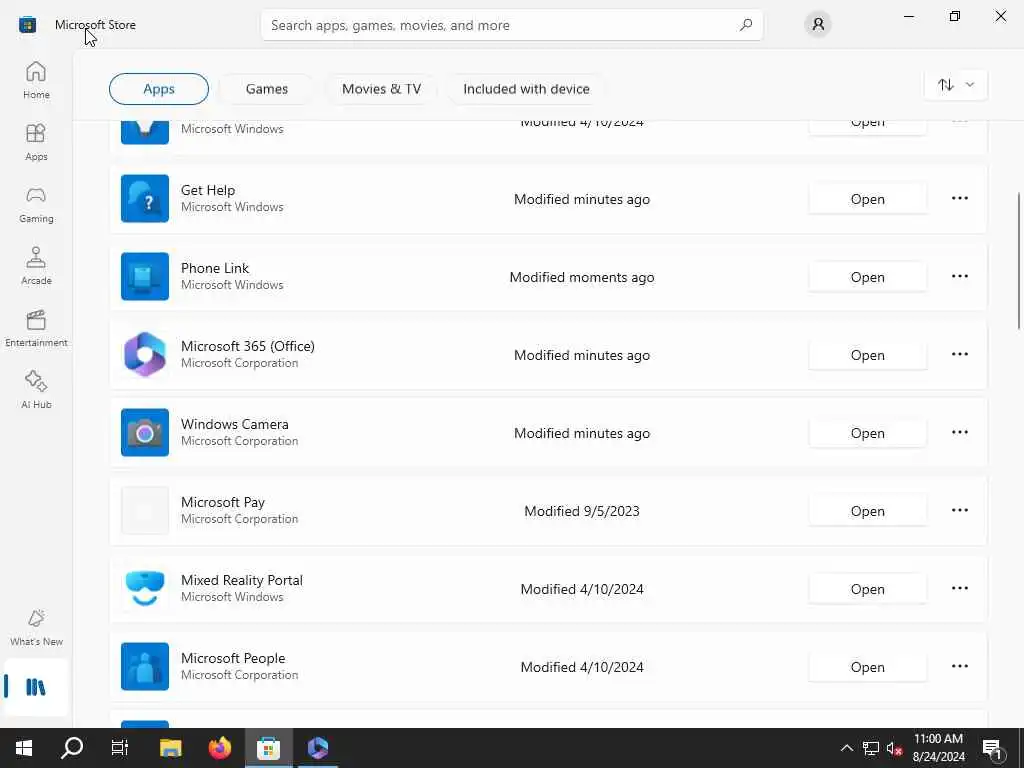Open more options for Phone Link
This screenshot has width=1024, height=768.
[x=959, y=276]
